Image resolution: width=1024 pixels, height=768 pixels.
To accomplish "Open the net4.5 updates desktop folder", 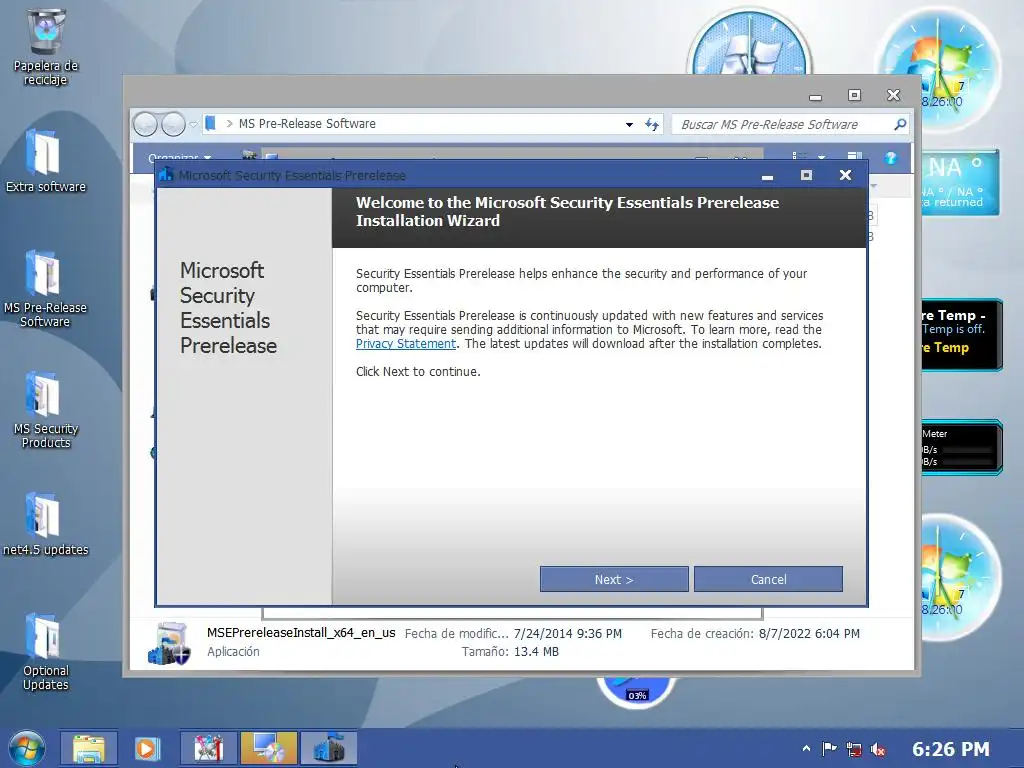I will click(x=45, y=524).
